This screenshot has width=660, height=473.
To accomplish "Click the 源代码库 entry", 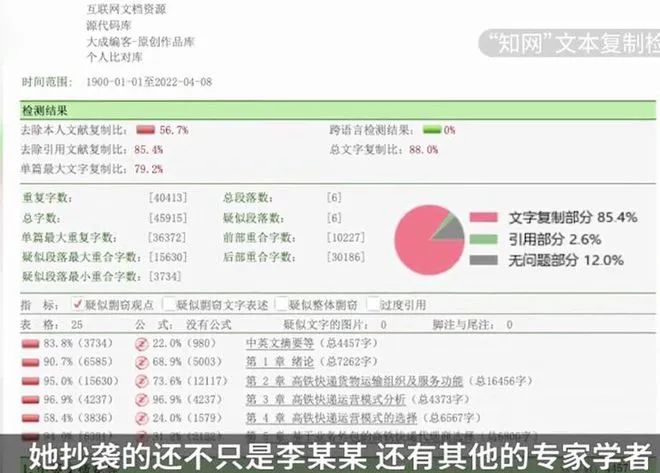I will pyautogui.click(x=109, y=26).
